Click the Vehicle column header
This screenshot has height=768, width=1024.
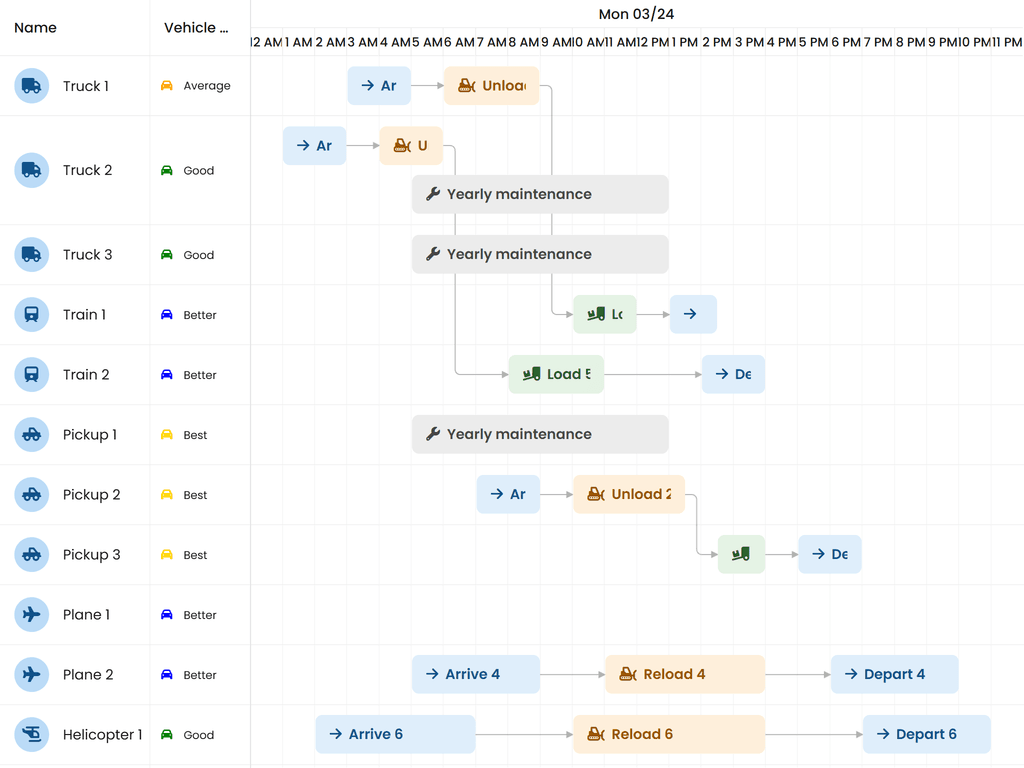pos(196,27)
